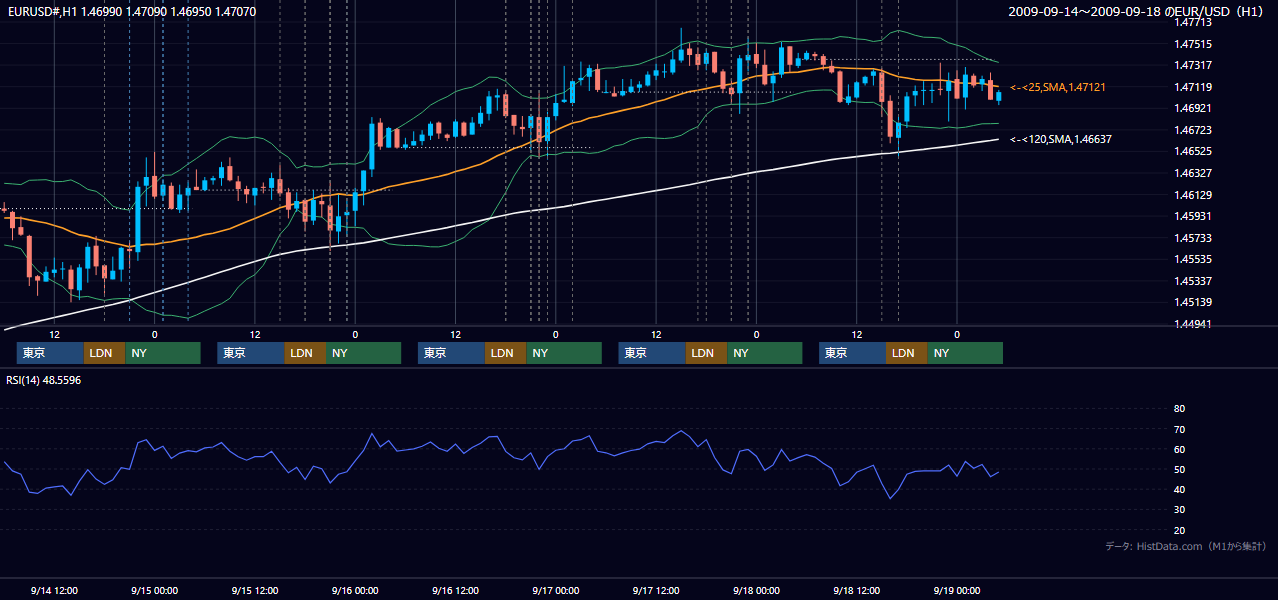This screenshot has height=600, width=1278.
Task: Click price axis label 1.46129
Action: 1193,195
